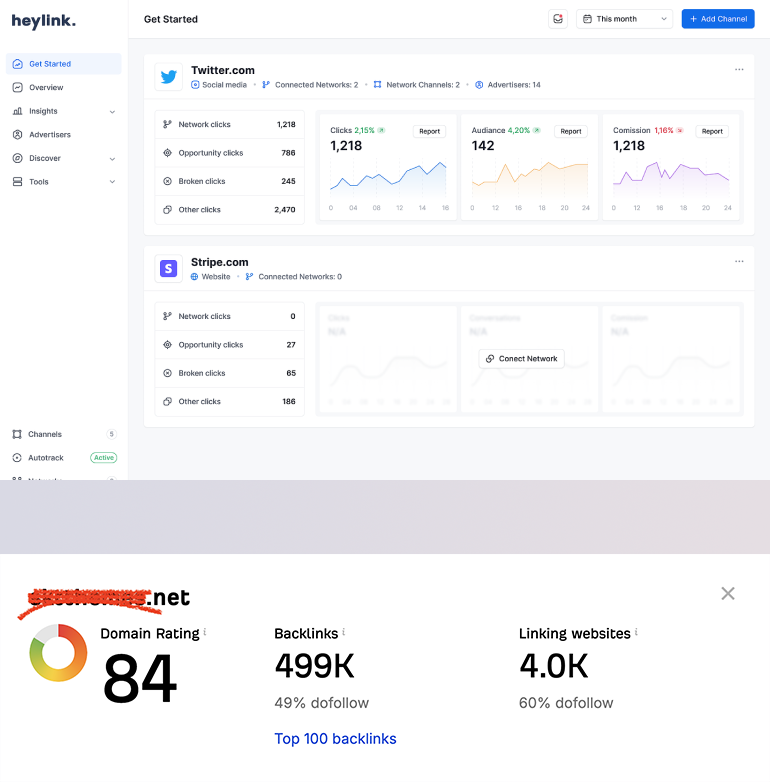Open Report for Clicks chart

(x=429, y=131)
